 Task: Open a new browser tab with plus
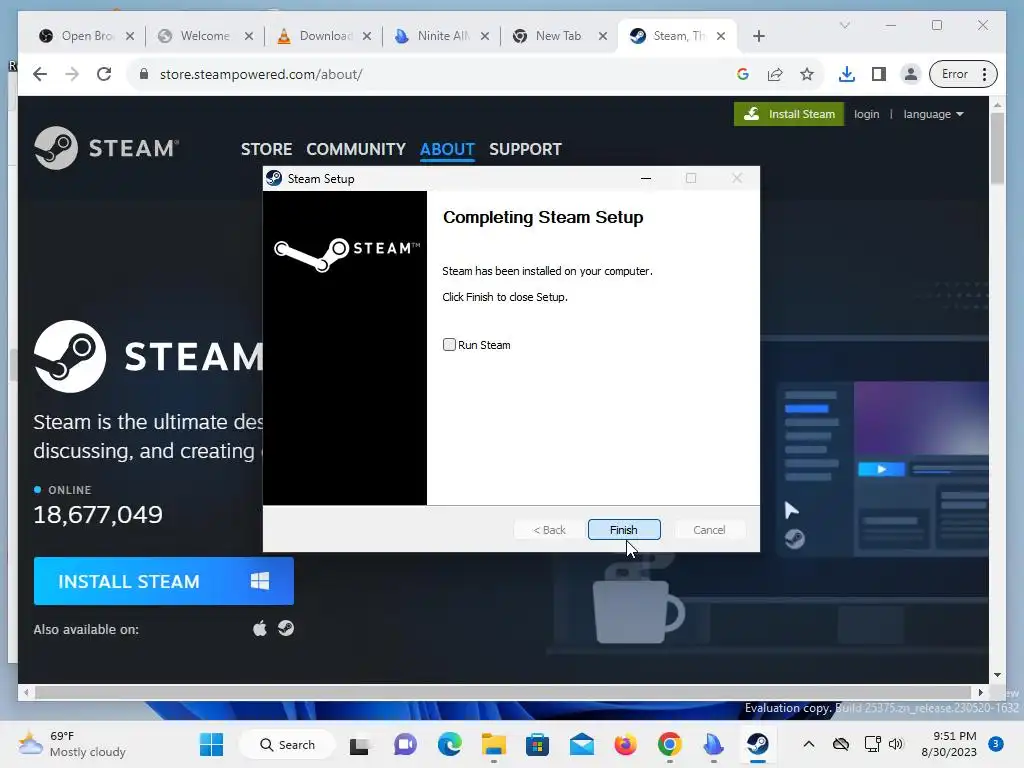758,36
